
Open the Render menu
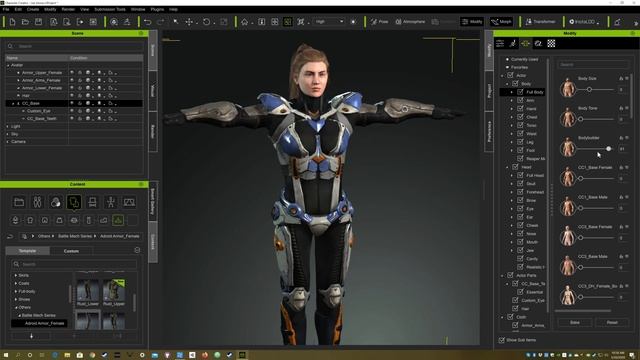pyautogui.click(x=68, y=9)
